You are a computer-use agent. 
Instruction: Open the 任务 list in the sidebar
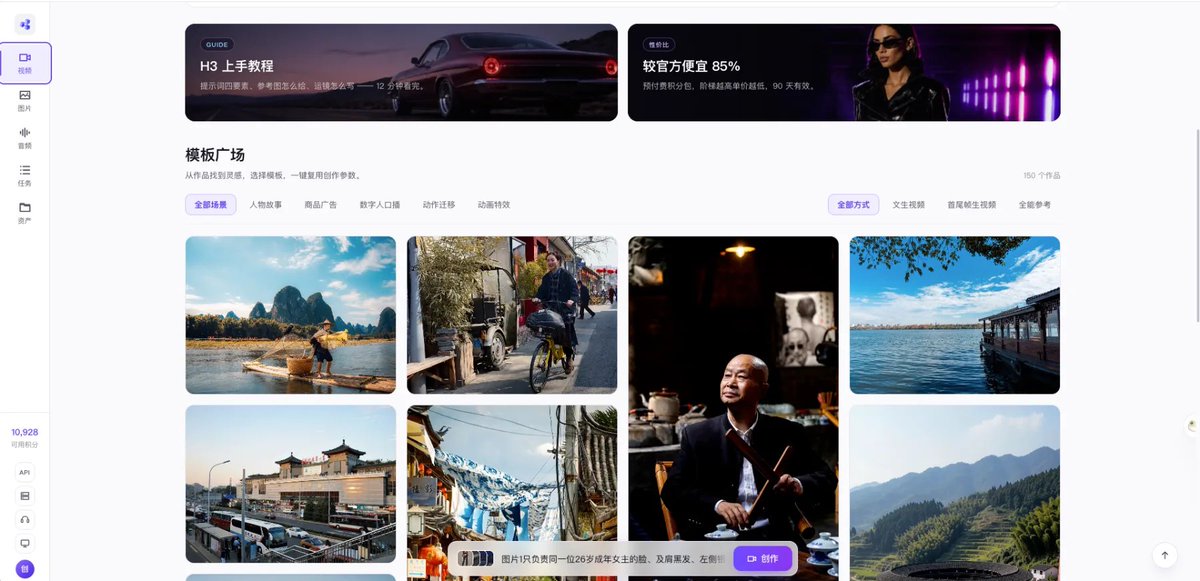(x=25, y=175)
